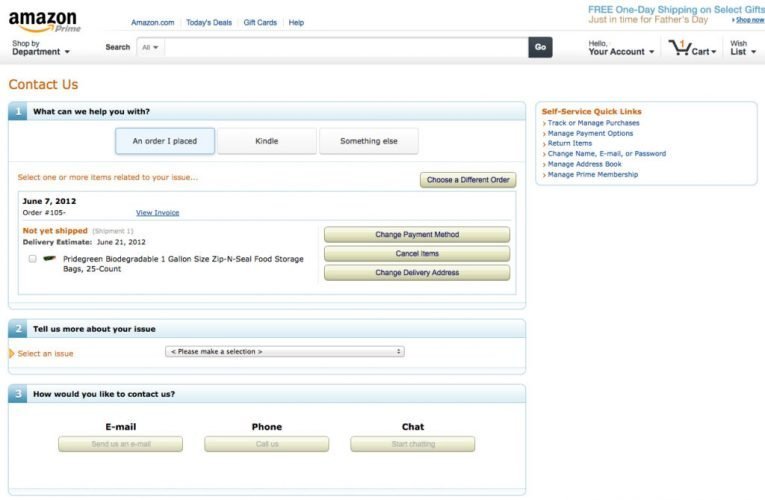Click the Contact Us heading
Viewport: 765px width, 500px height.
tap(43, 84)
